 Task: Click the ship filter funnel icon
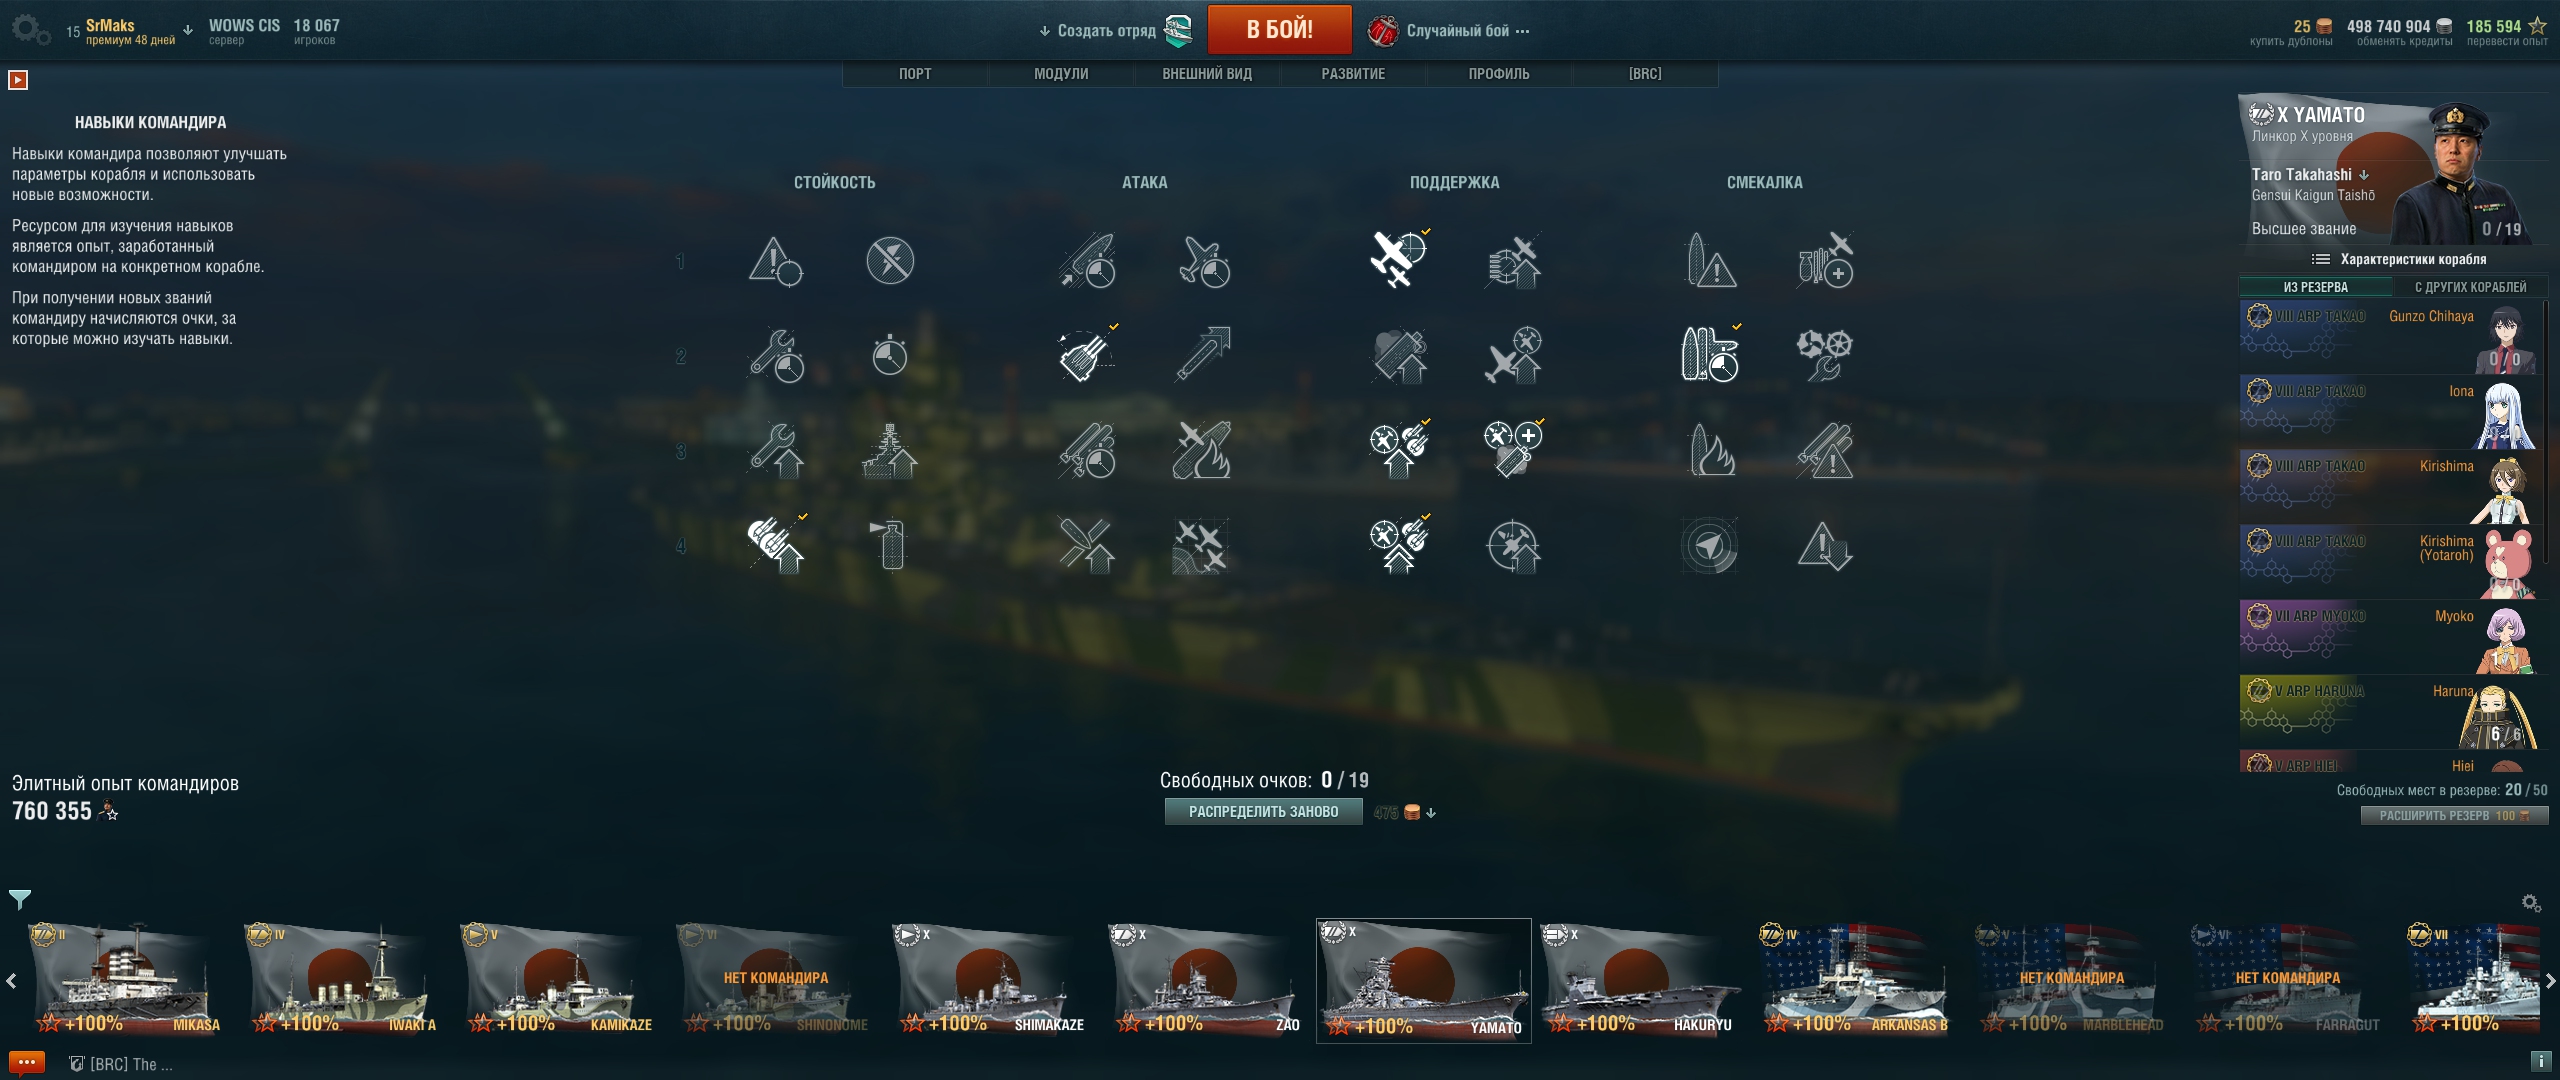point(20,899)
